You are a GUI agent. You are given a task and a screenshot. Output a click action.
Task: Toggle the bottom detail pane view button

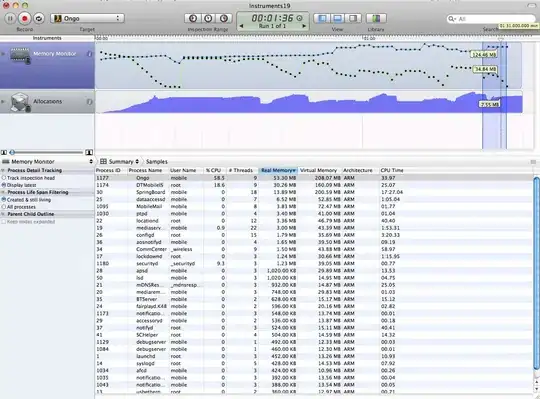coord(338,18)
